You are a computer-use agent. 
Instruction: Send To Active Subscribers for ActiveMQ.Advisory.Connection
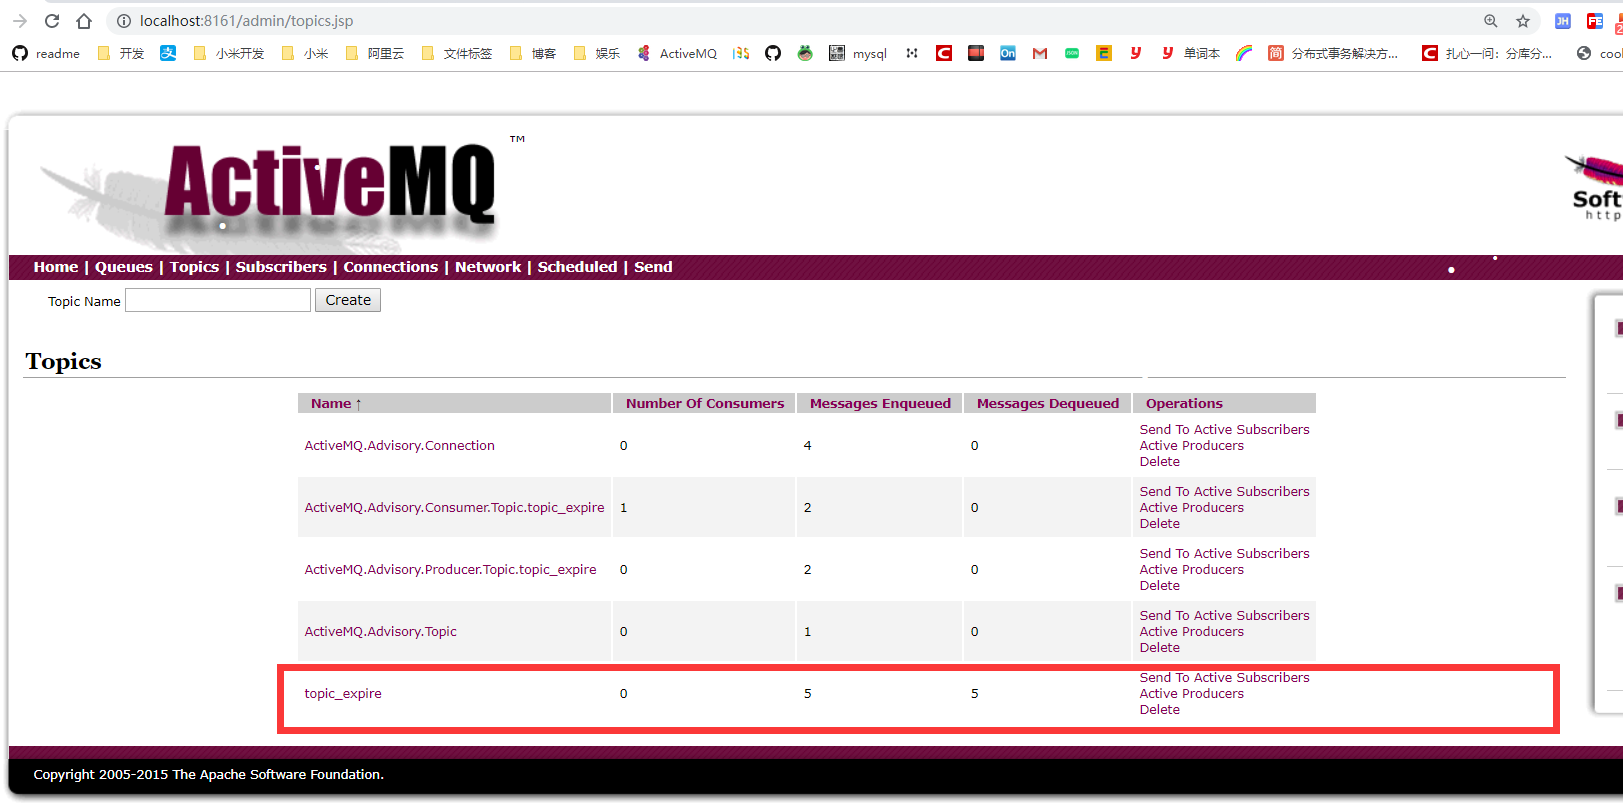[1224, 430]
